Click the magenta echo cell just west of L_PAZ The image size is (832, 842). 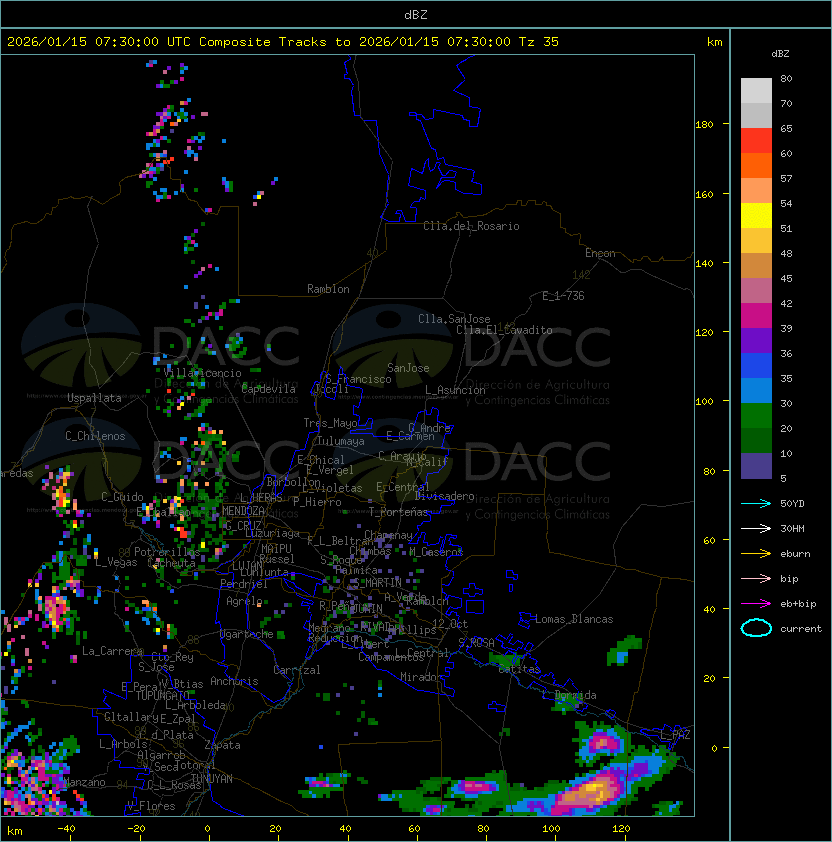pyautogui.click(x=602, y=744)
